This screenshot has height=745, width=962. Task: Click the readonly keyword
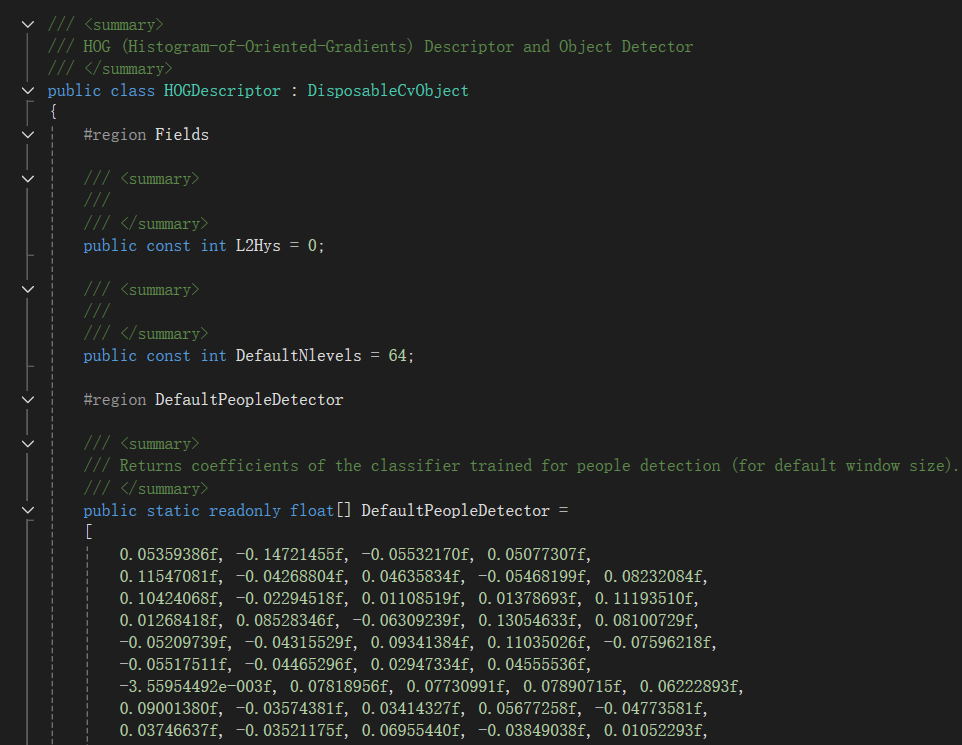[x=244, y=511]
